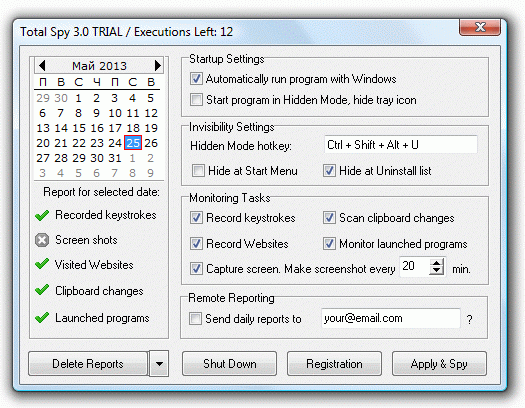
Task: Click the gray X icon beside Screen shots
Action: [42, 240]
